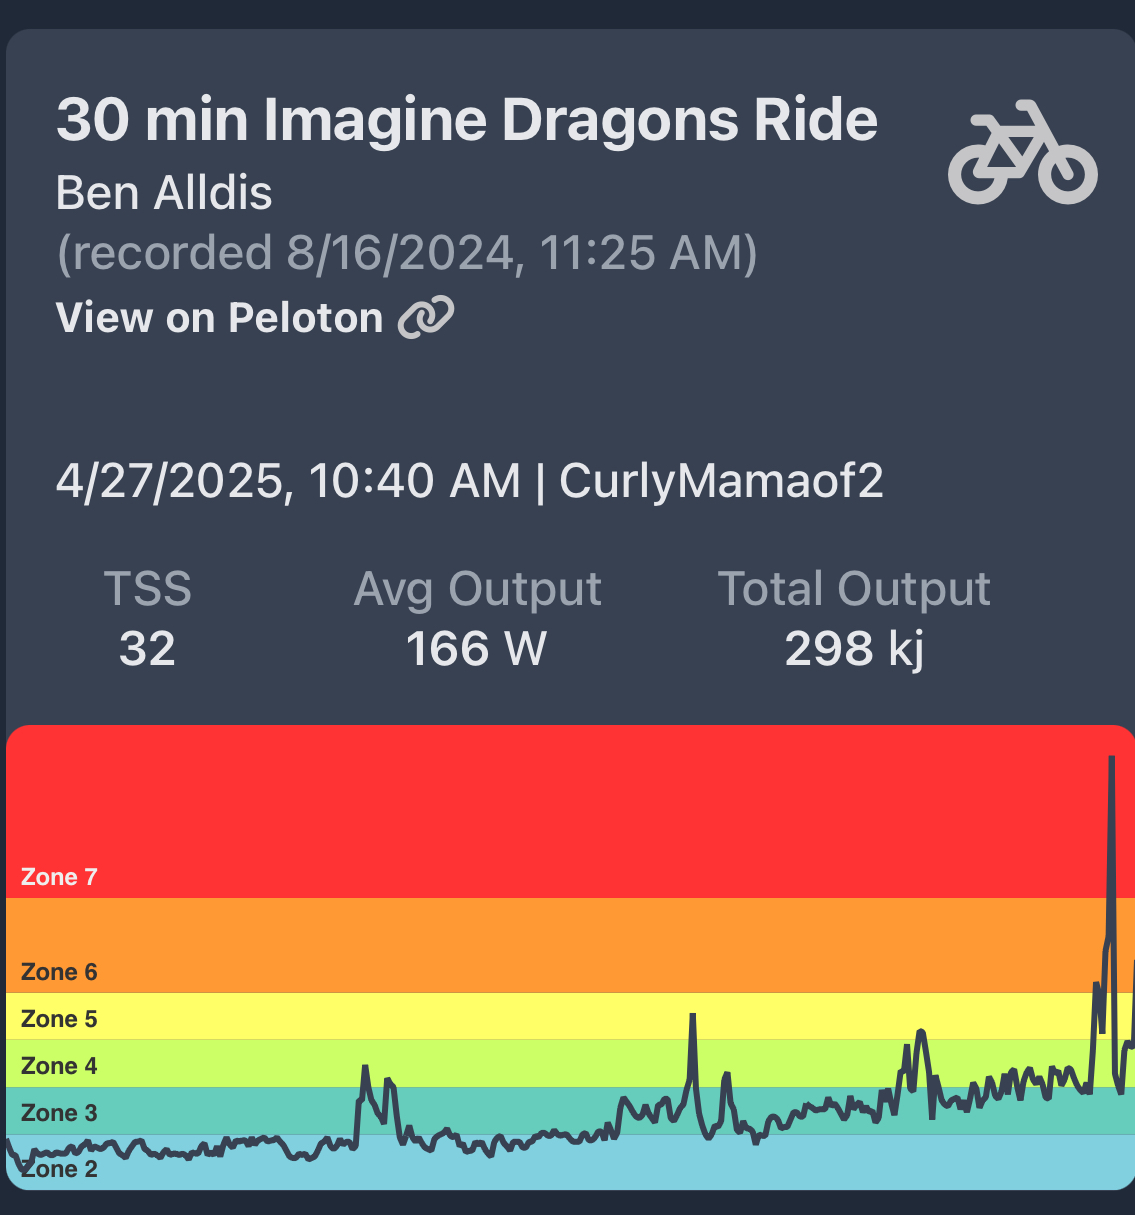This screenshot has width=1135, height=1215.
Task: Click instructor name Ben Alldis
Action: point(164,192)
